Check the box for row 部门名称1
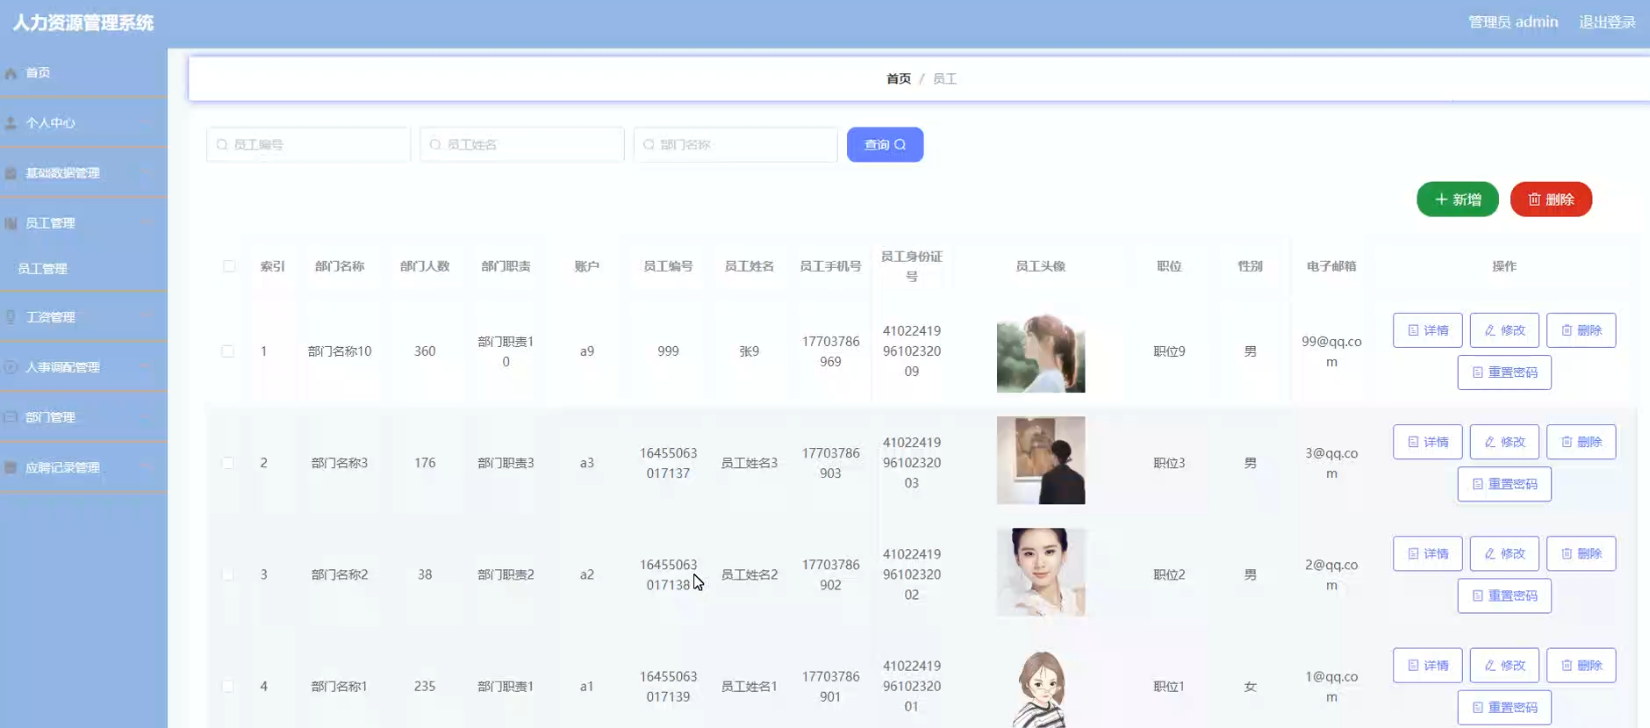 pyautogui.click(x=228, y=686)
